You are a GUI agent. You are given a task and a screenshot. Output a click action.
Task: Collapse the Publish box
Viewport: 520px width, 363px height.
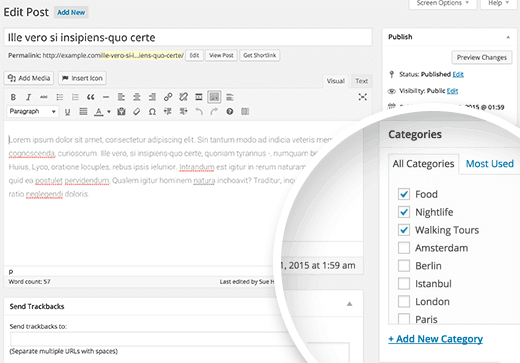tap(508, 37)
